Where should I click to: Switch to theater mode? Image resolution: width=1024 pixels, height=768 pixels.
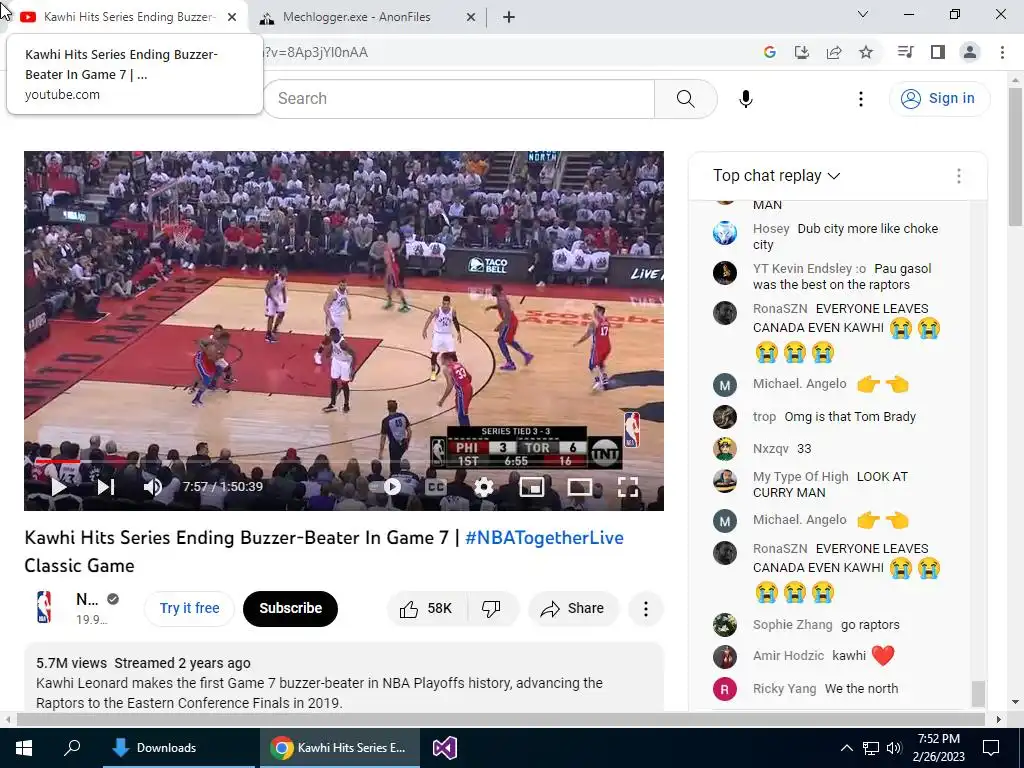click(580, 487)
